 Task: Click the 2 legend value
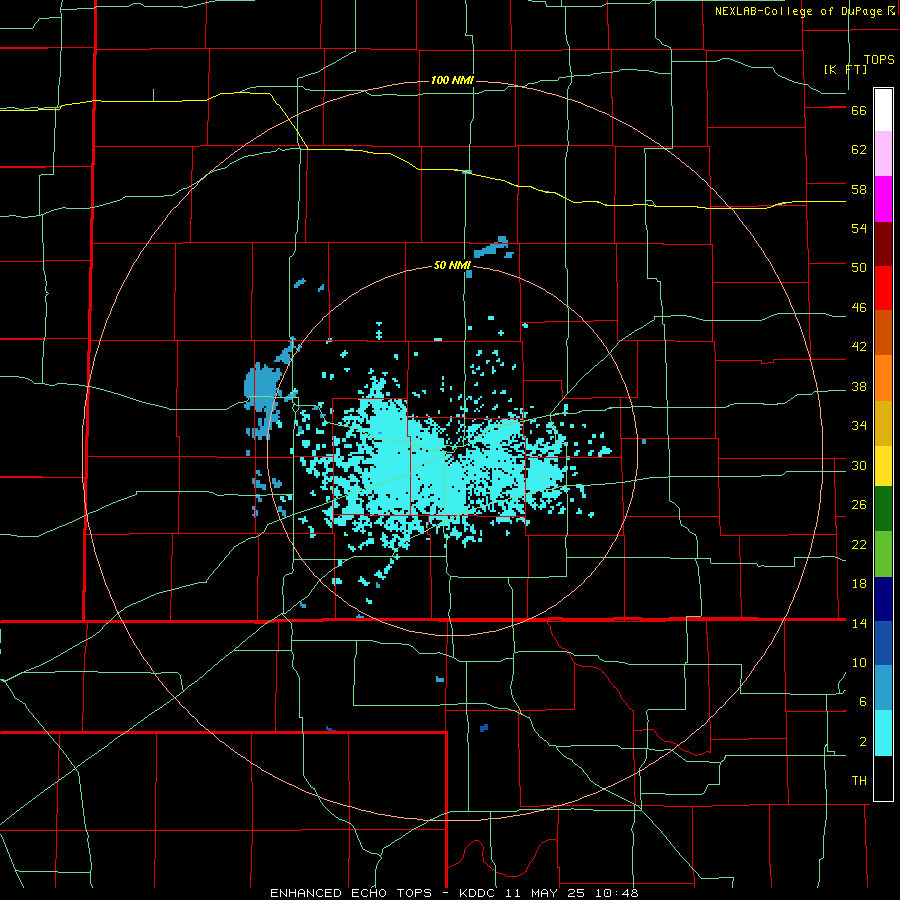(863, 742)
